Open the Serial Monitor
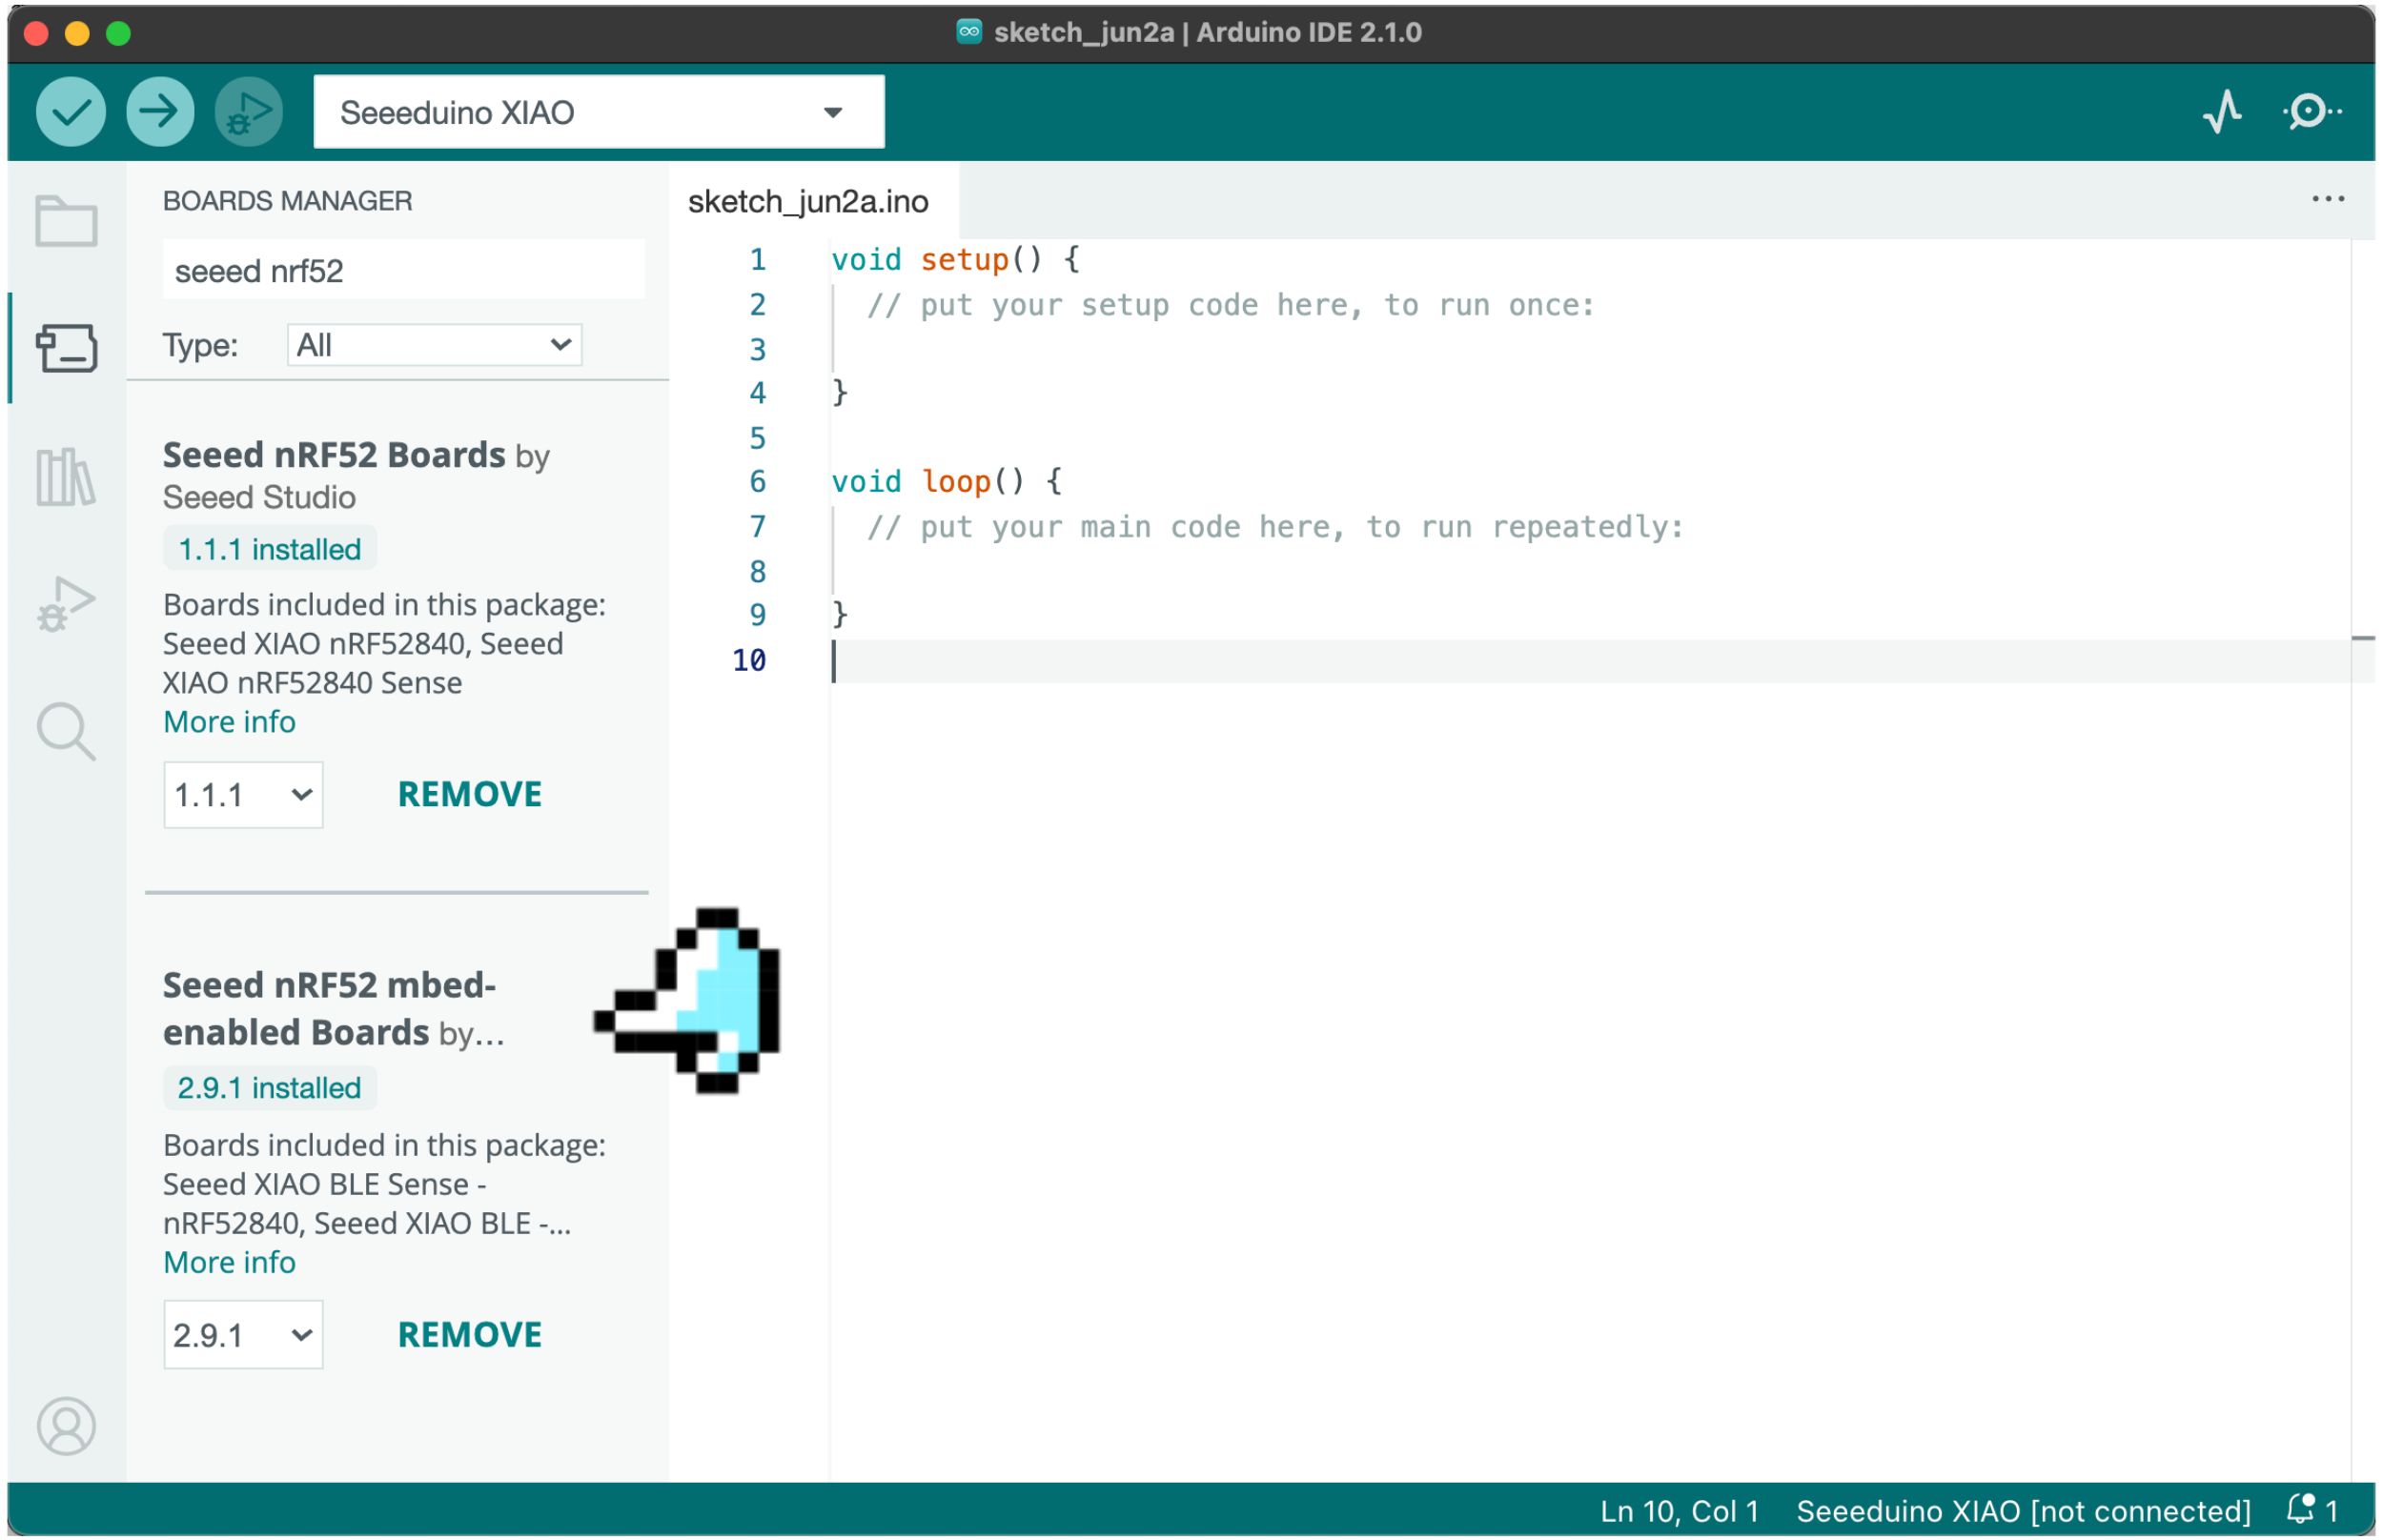Viewport: 2383px width, 1540px height. 2312,111
